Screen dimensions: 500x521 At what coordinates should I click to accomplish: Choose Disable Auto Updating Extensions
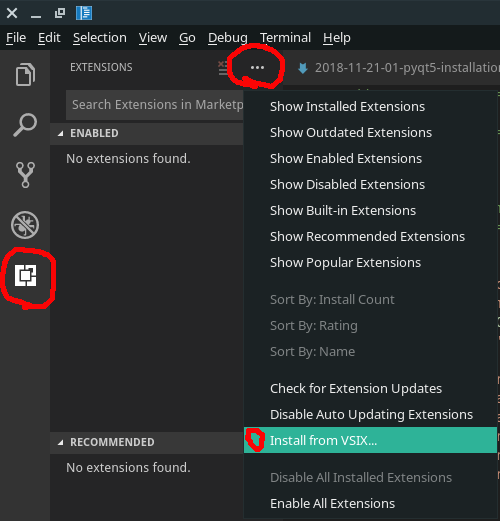pyautogui.click(x=370, y=414)
